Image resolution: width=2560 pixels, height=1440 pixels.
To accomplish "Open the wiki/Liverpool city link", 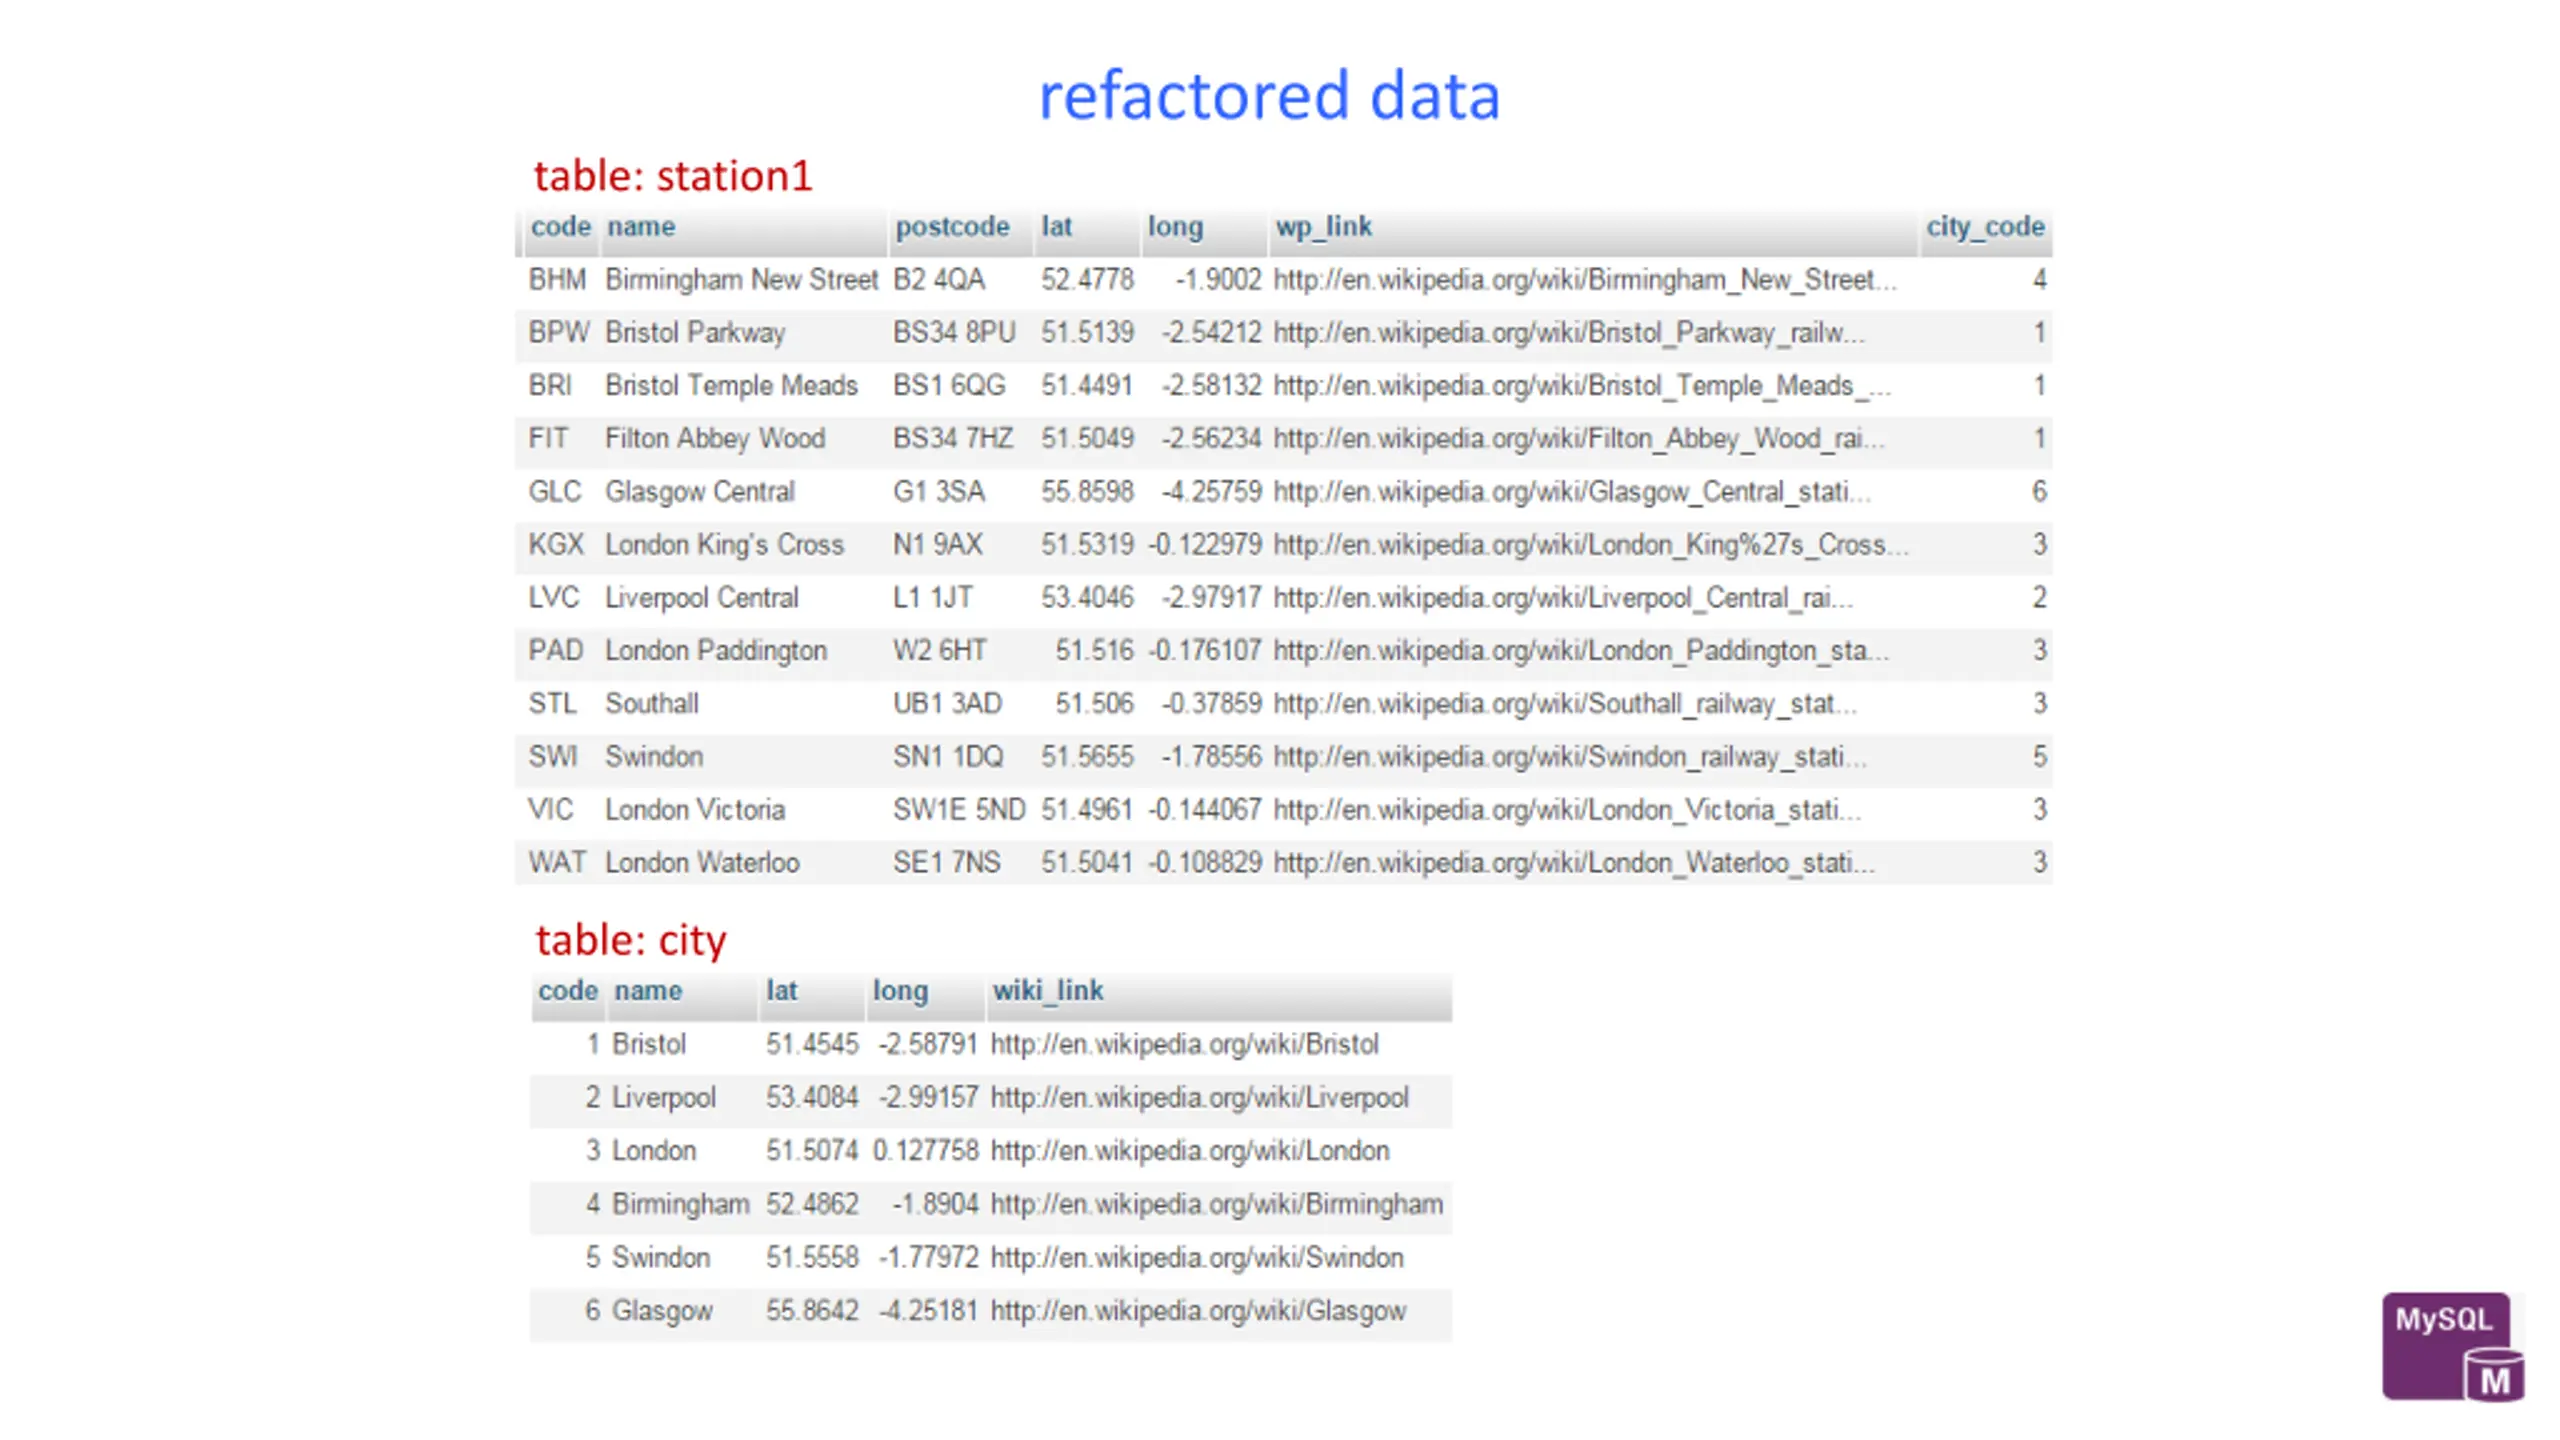I will coord(1199,1097).
